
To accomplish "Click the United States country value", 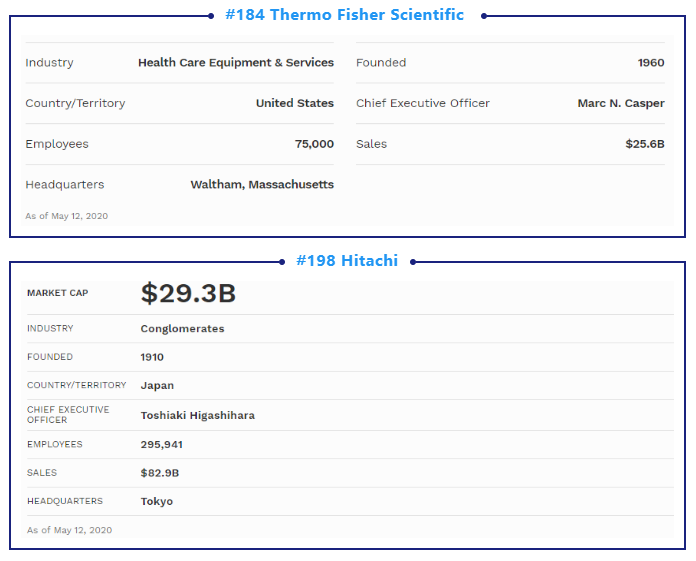I will click(x=295, y=103).
